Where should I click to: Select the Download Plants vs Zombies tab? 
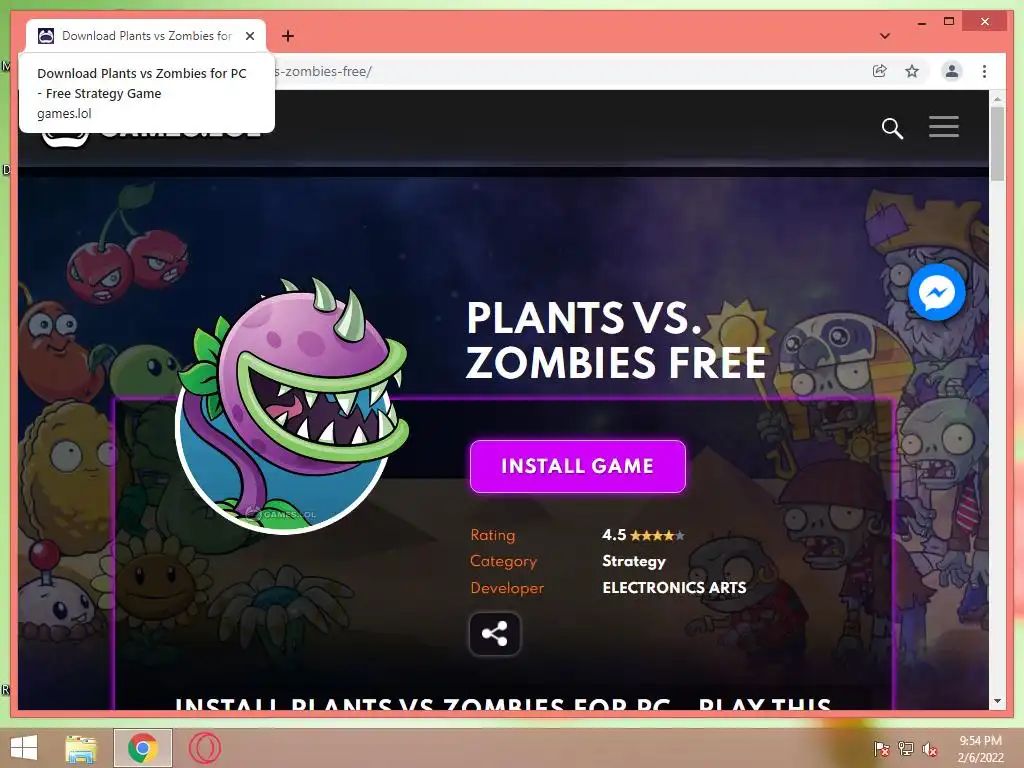click(146, 36)
